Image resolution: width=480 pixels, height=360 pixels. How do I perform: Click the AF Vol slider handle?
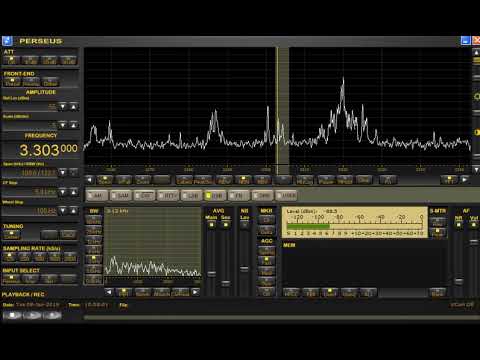click(x=474, y=242)
